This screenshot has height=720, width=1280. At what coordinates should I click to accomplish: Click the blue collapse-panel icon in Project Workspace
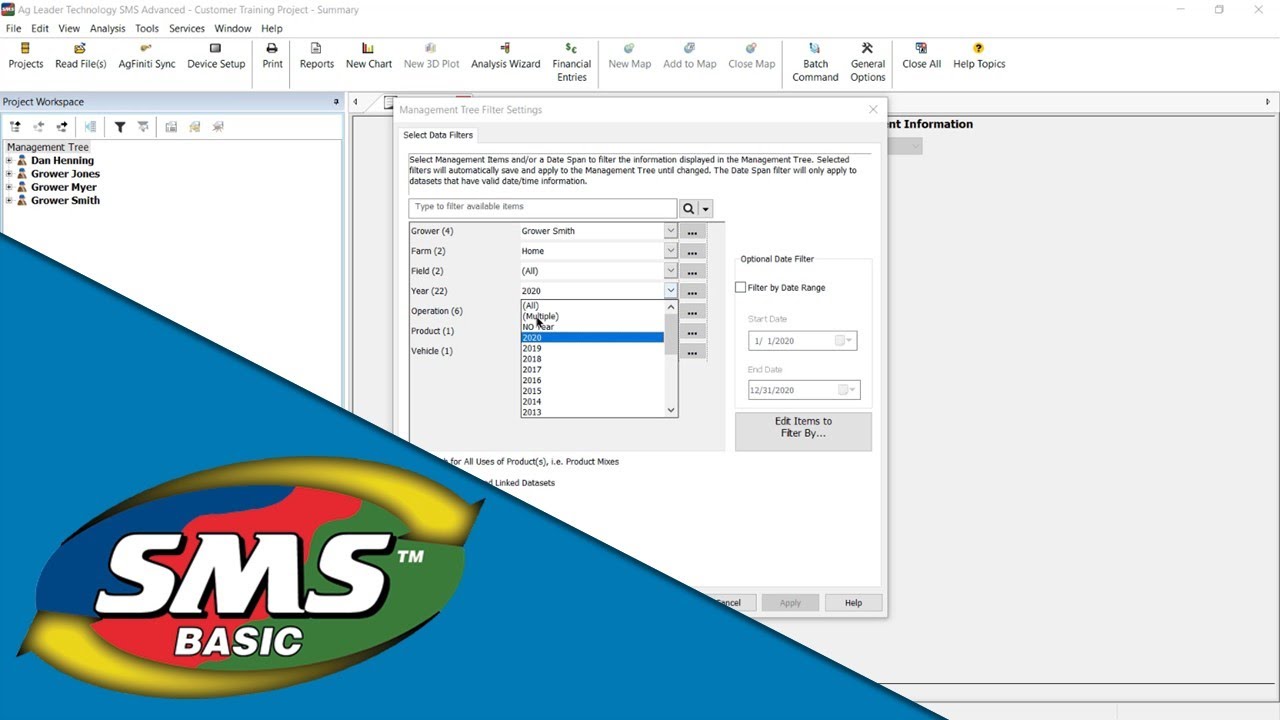point(90,127)
